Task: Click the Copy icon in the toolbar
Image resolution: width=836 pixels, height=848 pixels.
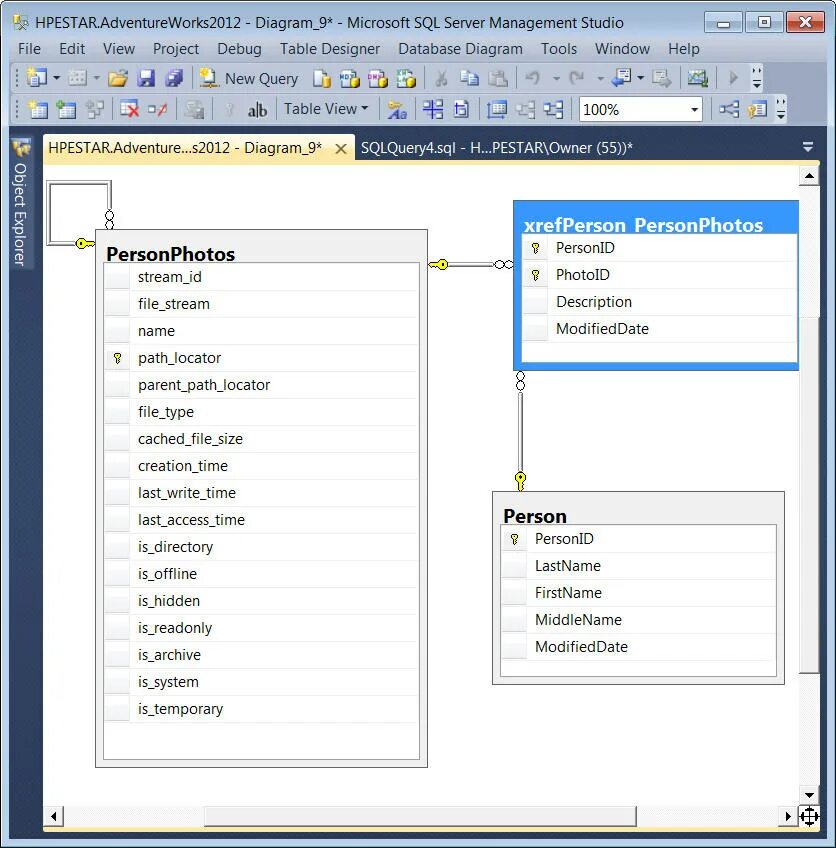Action: click(x=469, y=78)
